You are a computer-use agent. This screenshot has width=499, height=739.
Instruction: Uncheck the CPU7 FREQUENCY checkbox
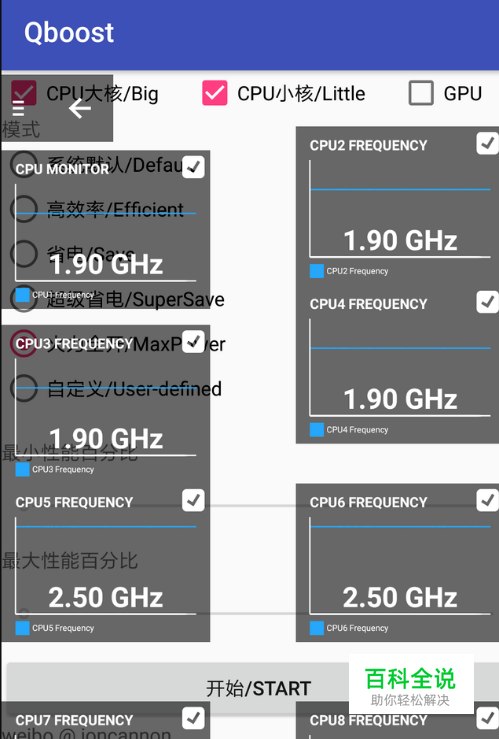click(x=193, y=718)
